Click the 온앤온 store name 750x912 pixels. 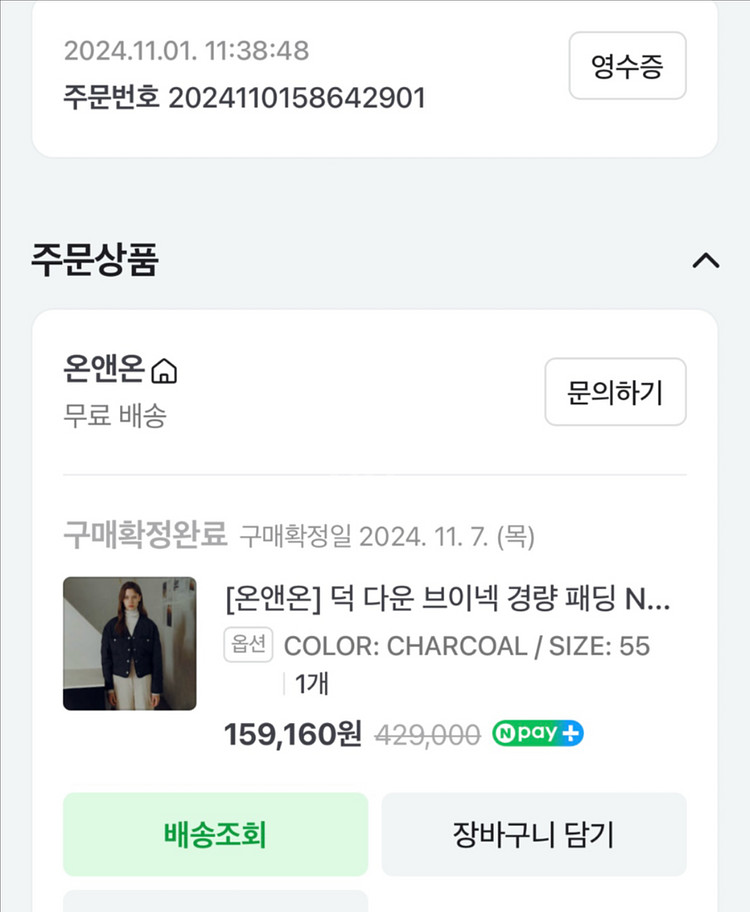click(x=103, y=370)
